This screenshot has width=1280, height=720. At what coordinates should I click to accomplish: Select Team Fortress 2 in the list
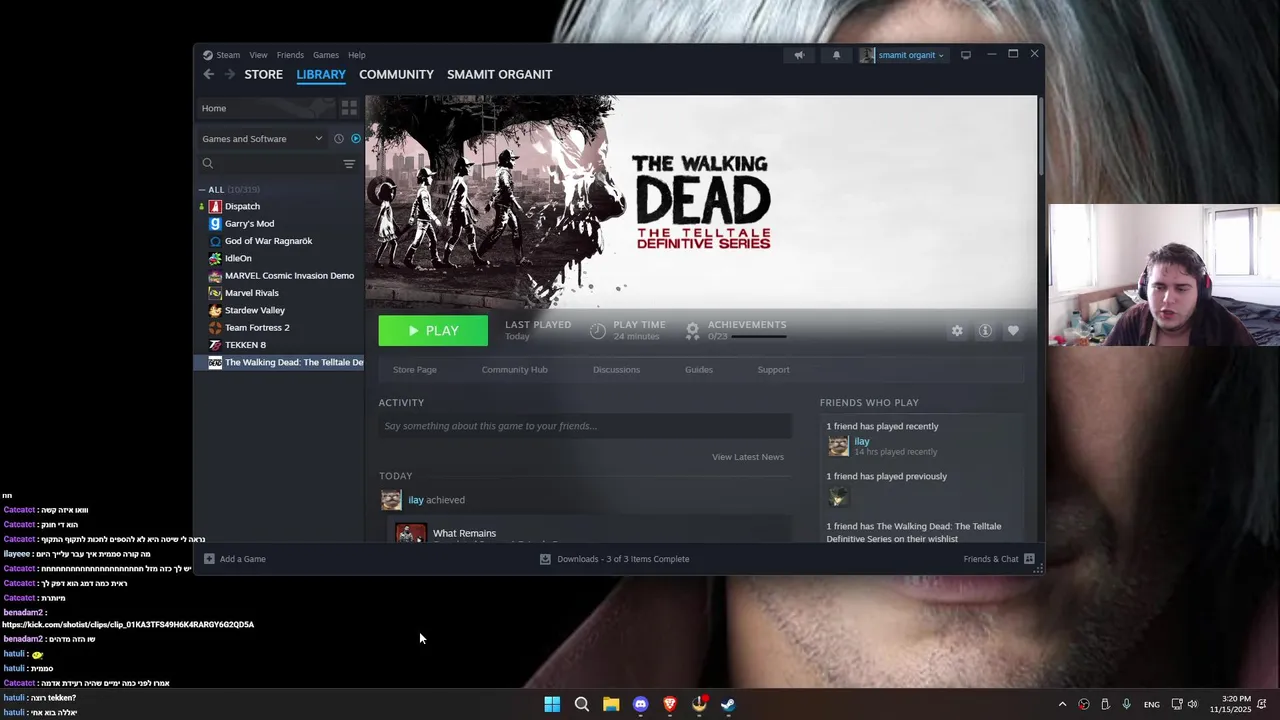click(257, 328)
